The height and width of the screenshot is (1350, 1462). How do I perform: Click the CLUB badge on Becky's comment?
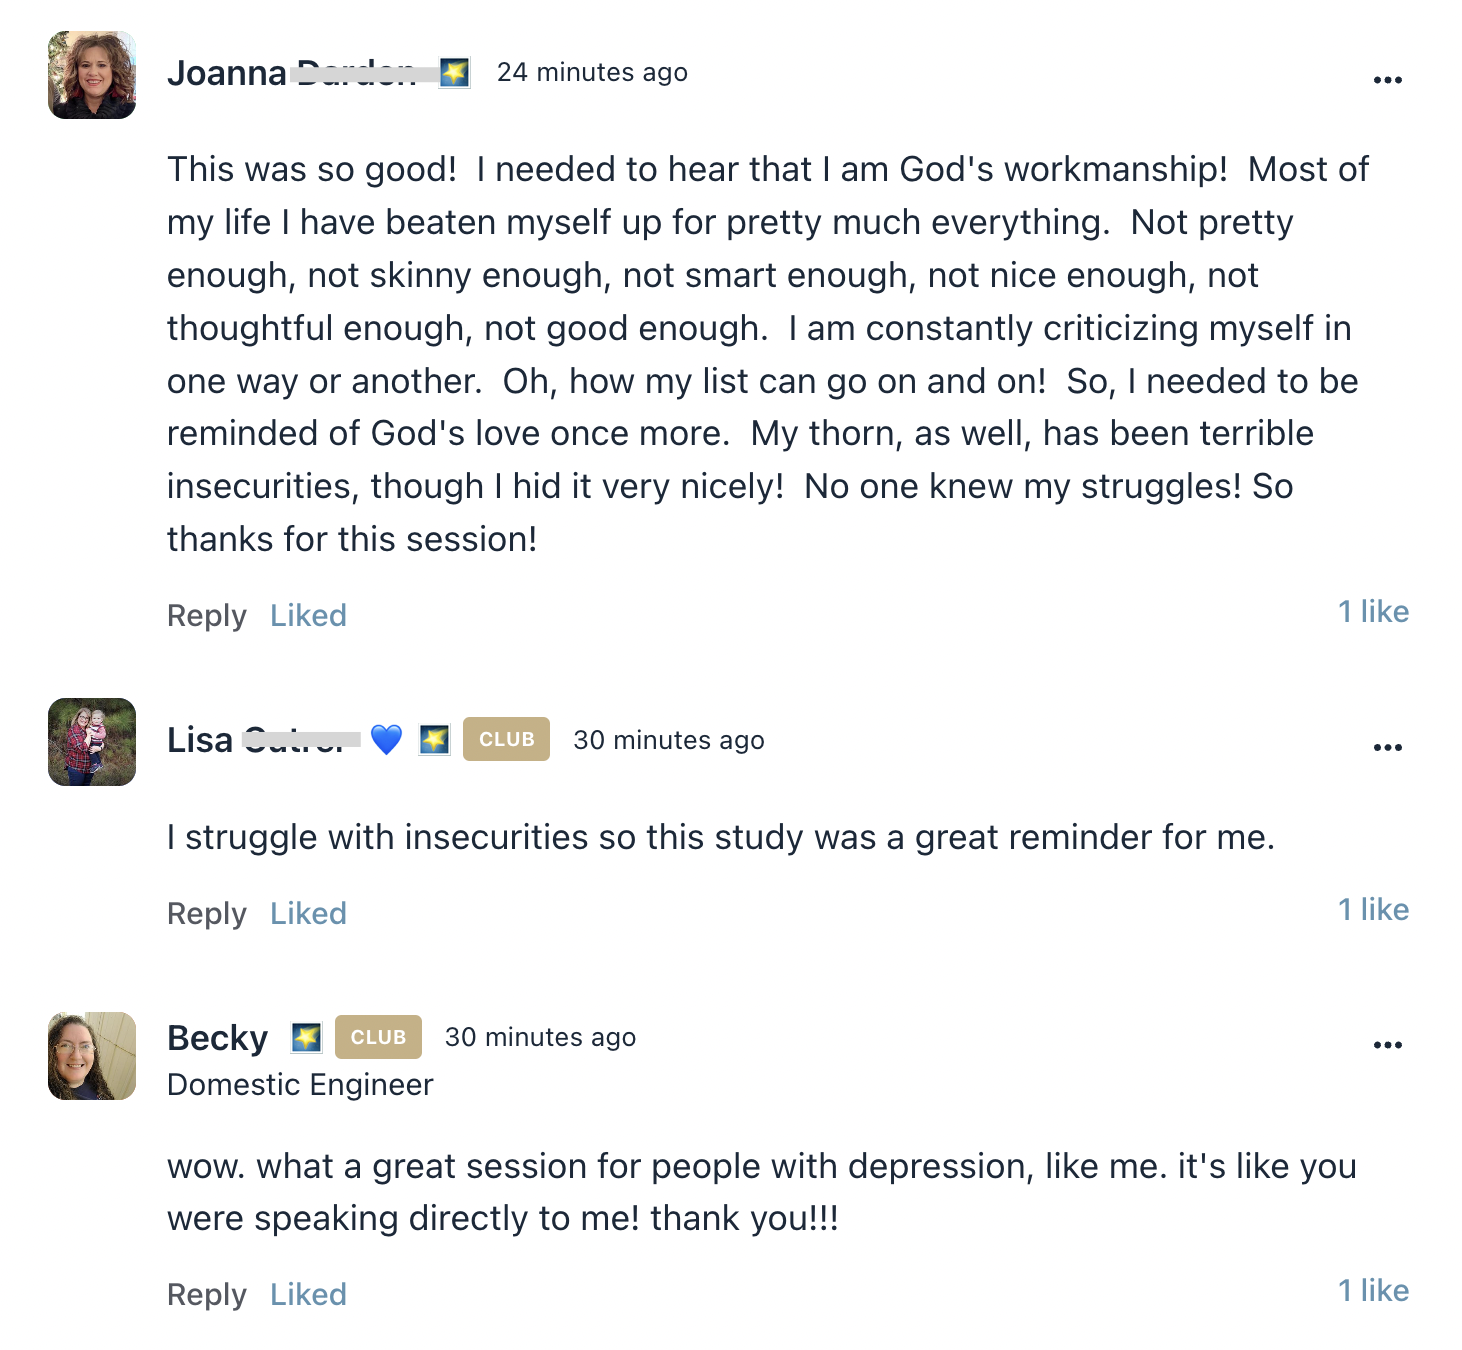378,1037
